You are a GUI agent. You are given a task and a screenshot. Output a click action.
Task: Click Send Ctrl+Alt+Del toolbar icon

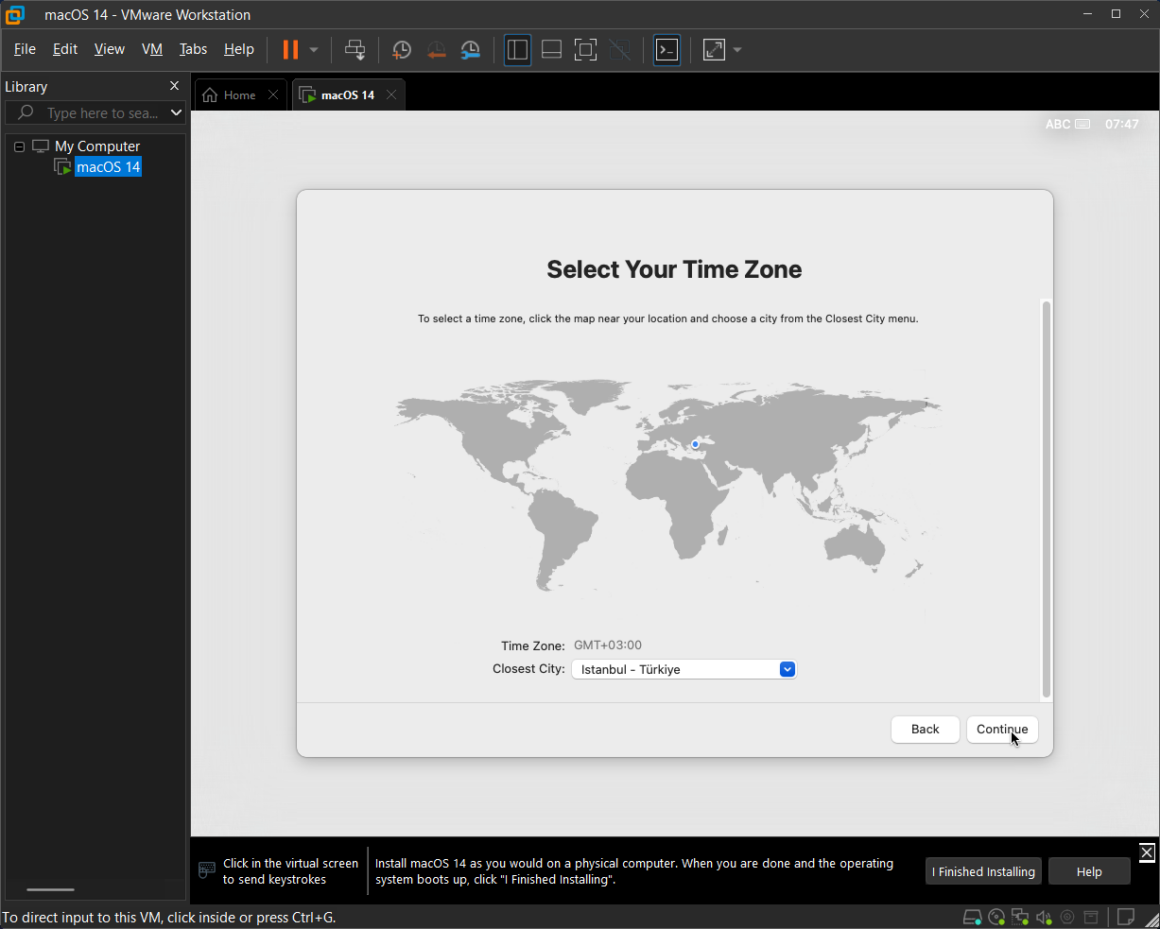[x=355, y=50]
